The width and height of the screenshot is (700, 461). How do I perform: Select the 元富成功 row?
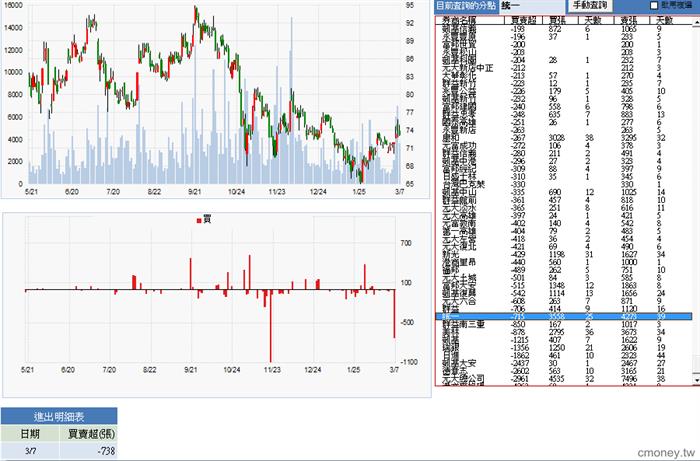click(x=563, y=145)
